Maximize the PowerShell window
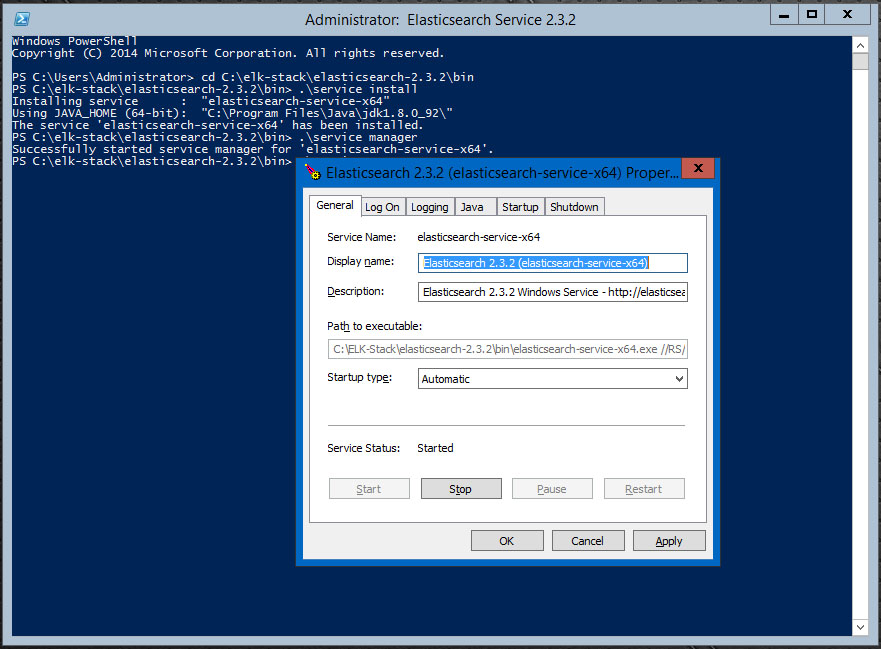This screenshot has height=649, width=881. 811,15
